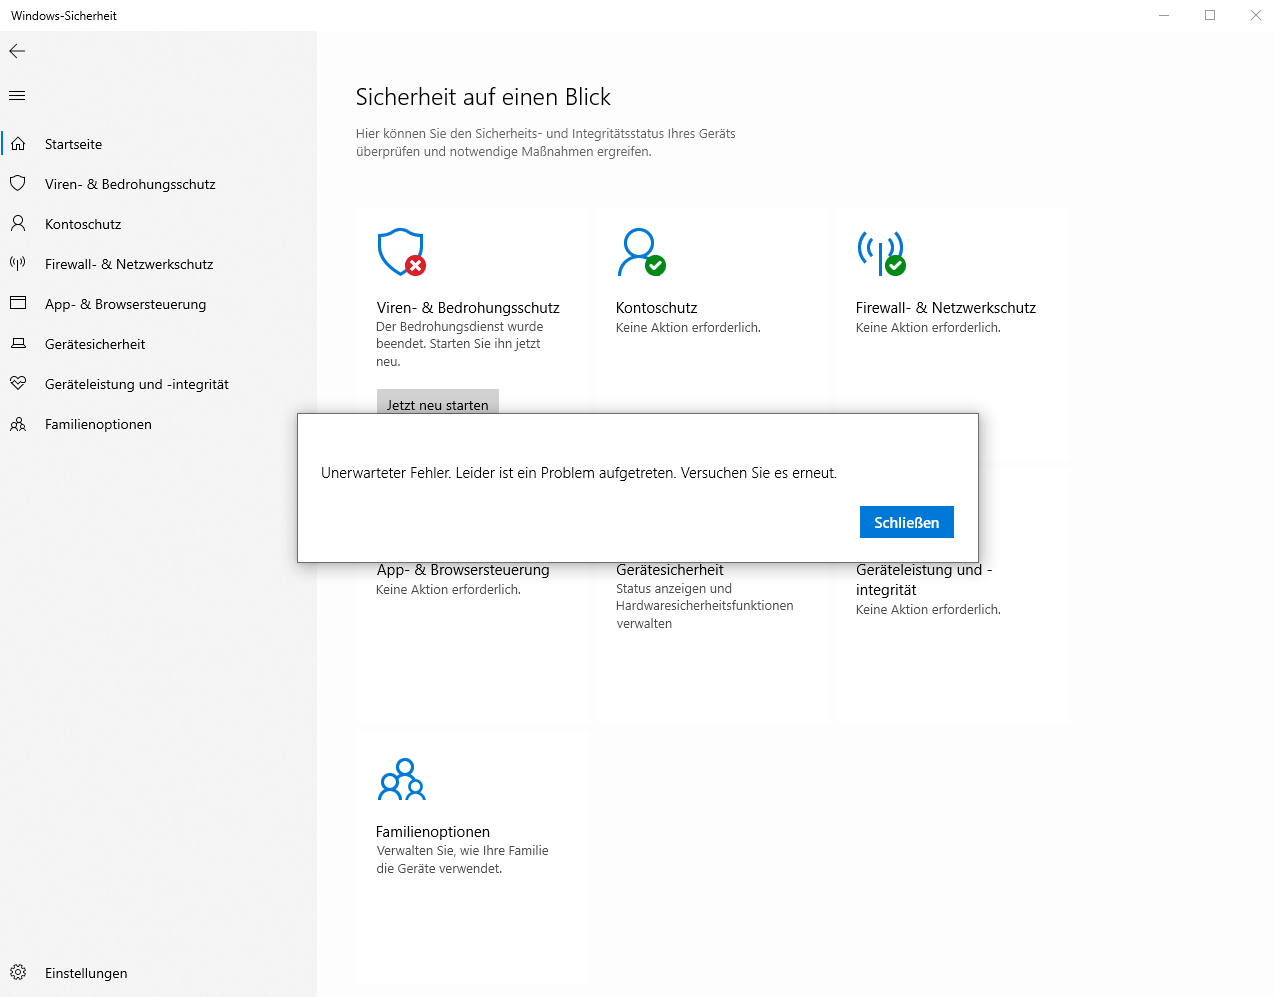This screenshot has height=997, width=1274.
Task: Open the Gerätesicherheit card title
Action: tap(670, 570)
